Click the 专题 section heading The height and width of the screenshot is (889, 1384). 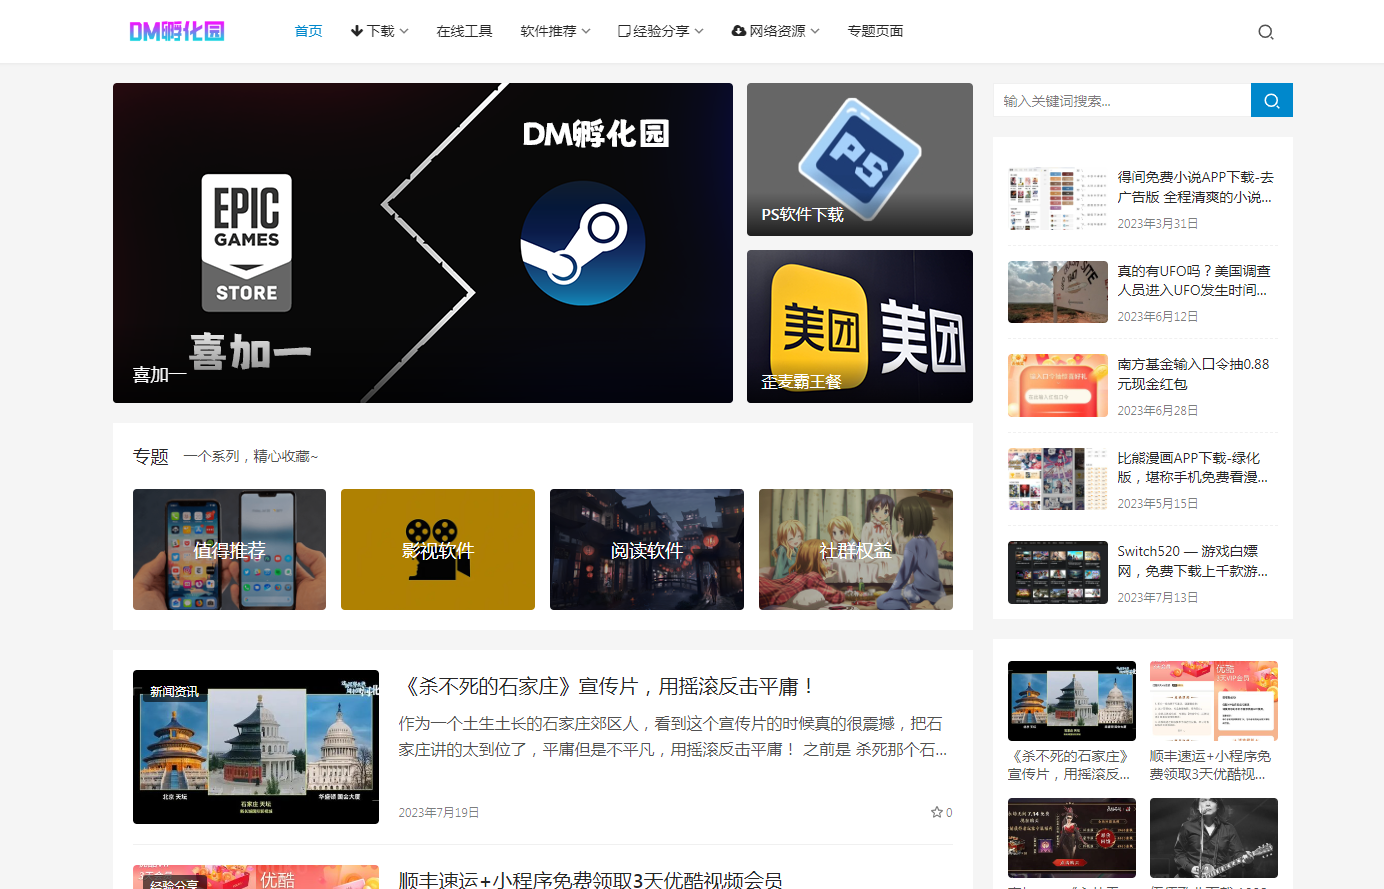point(151,456)
